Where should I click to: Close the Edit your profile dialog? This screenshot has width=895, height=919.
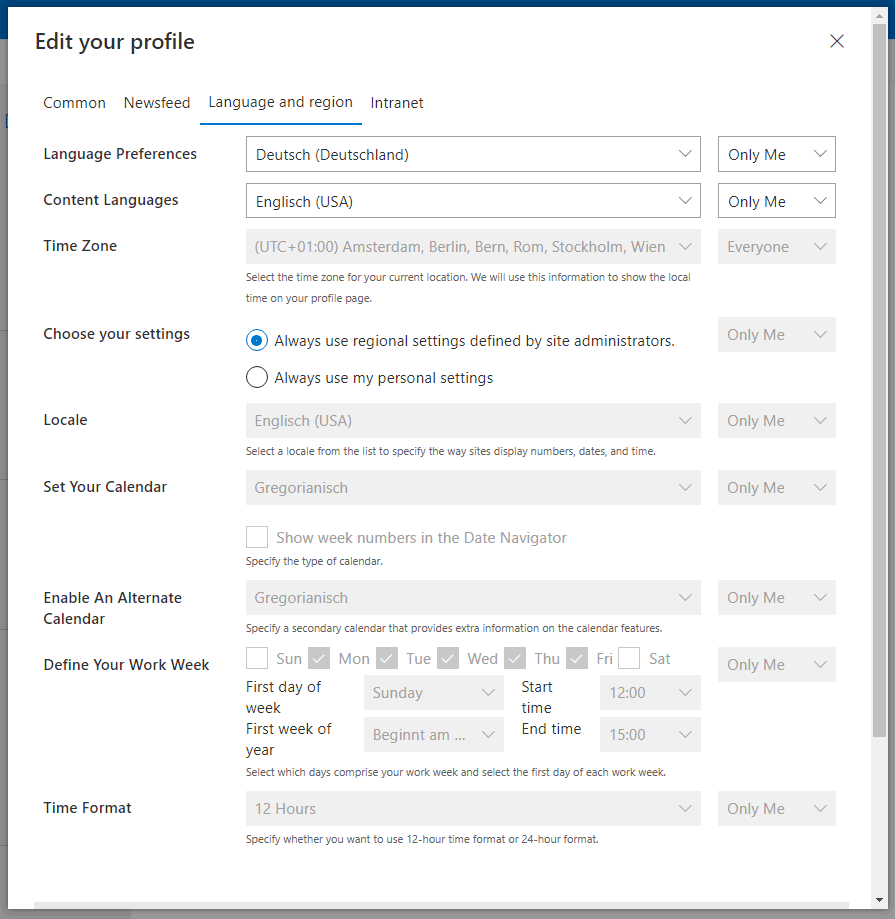tap(837, 41)
